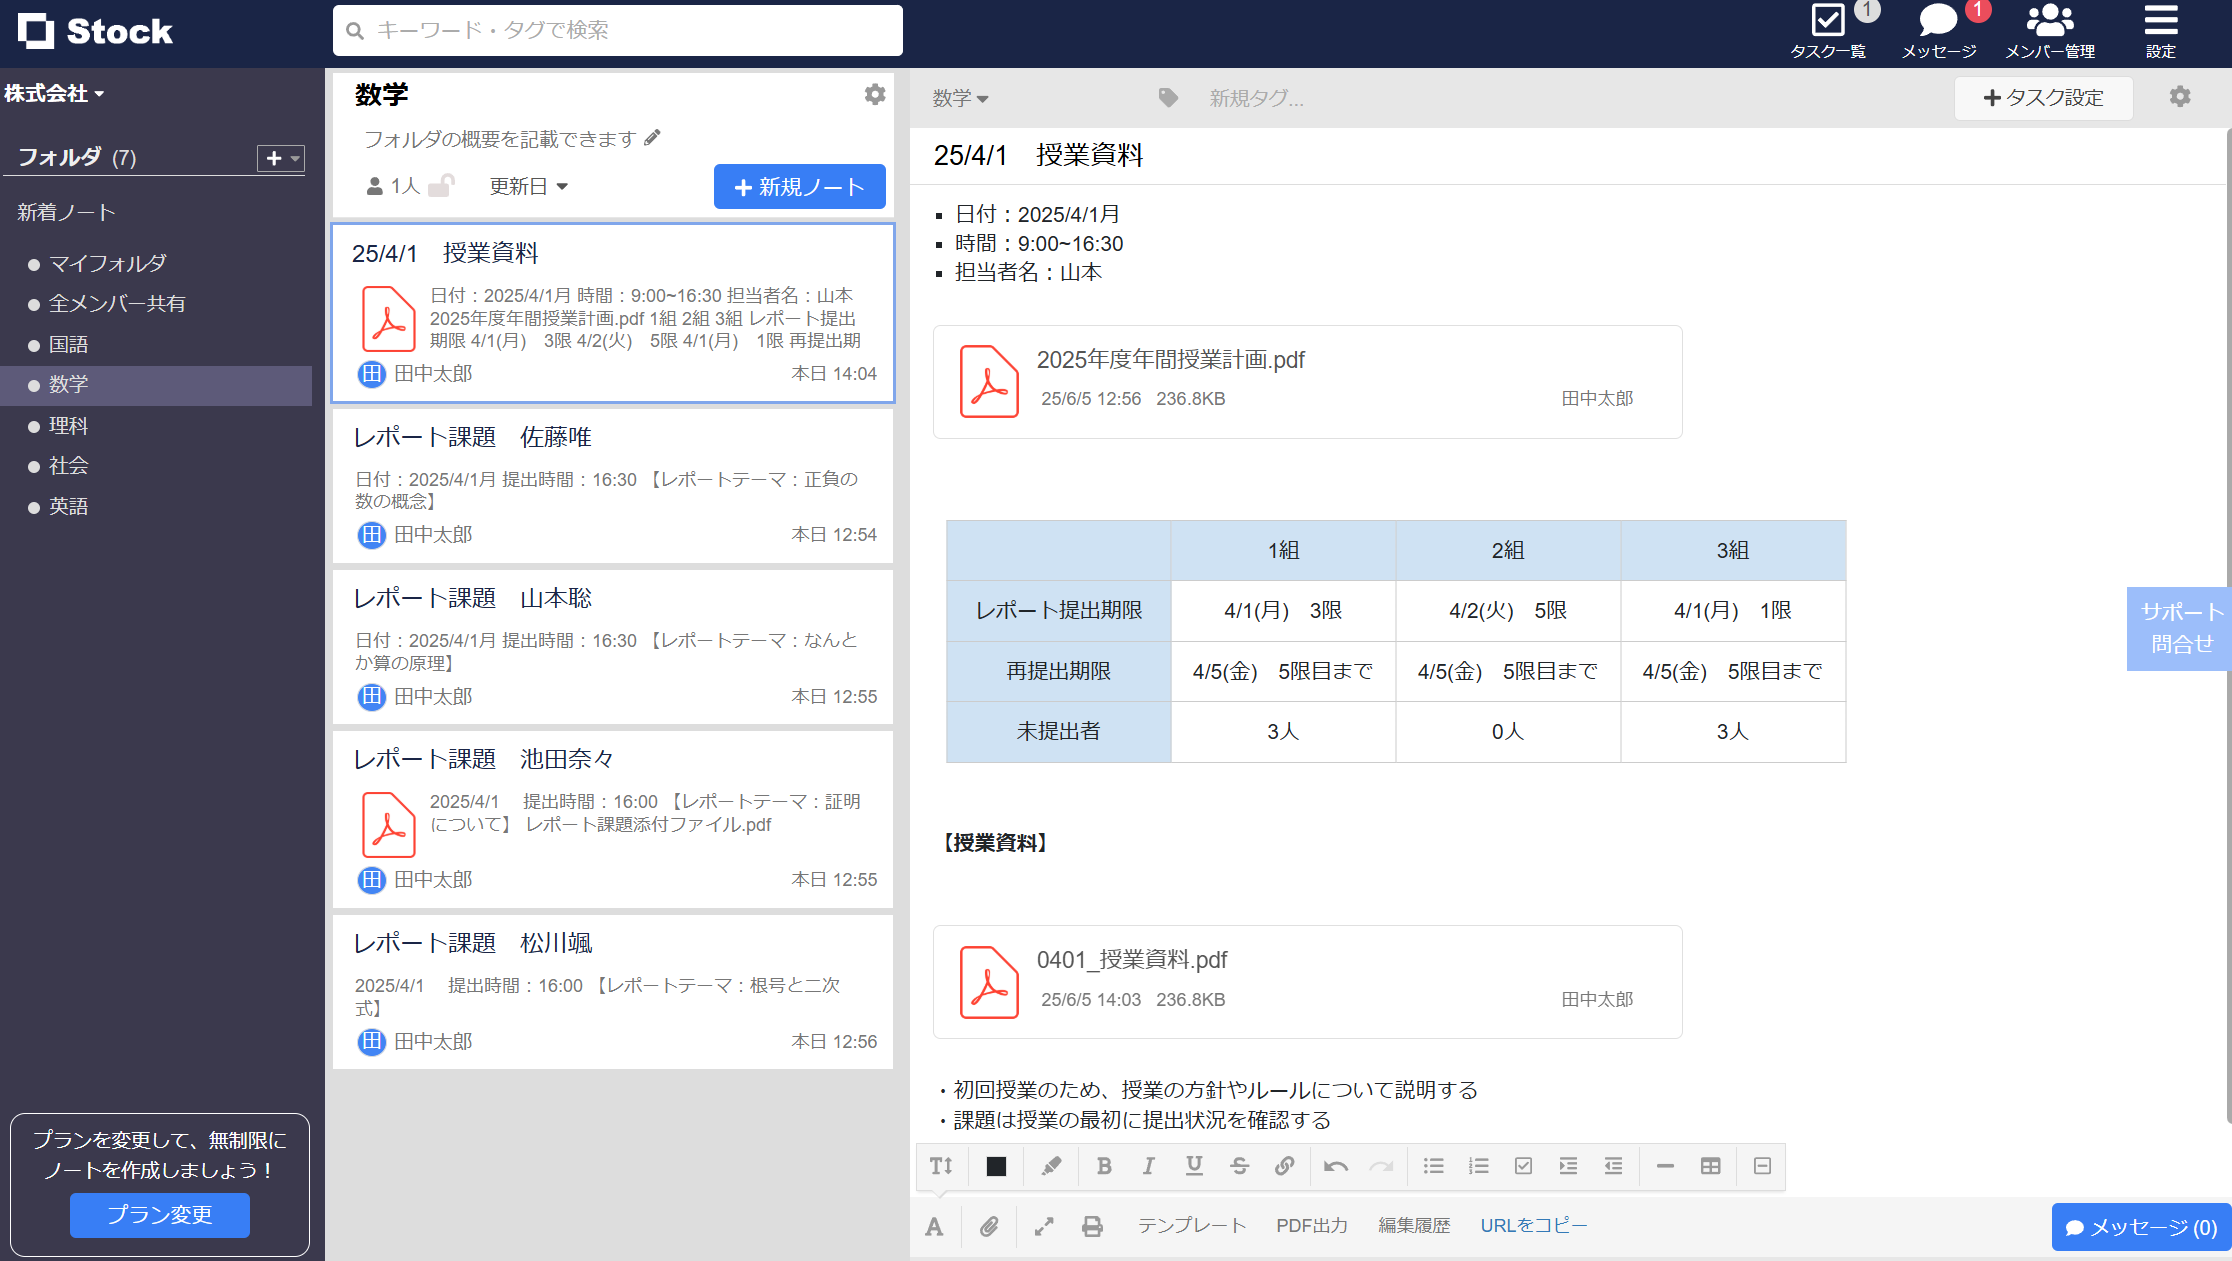Print the note using the printer icon
The height and width of the screenshot is (1261, 2232).
pos(1092,1226)
